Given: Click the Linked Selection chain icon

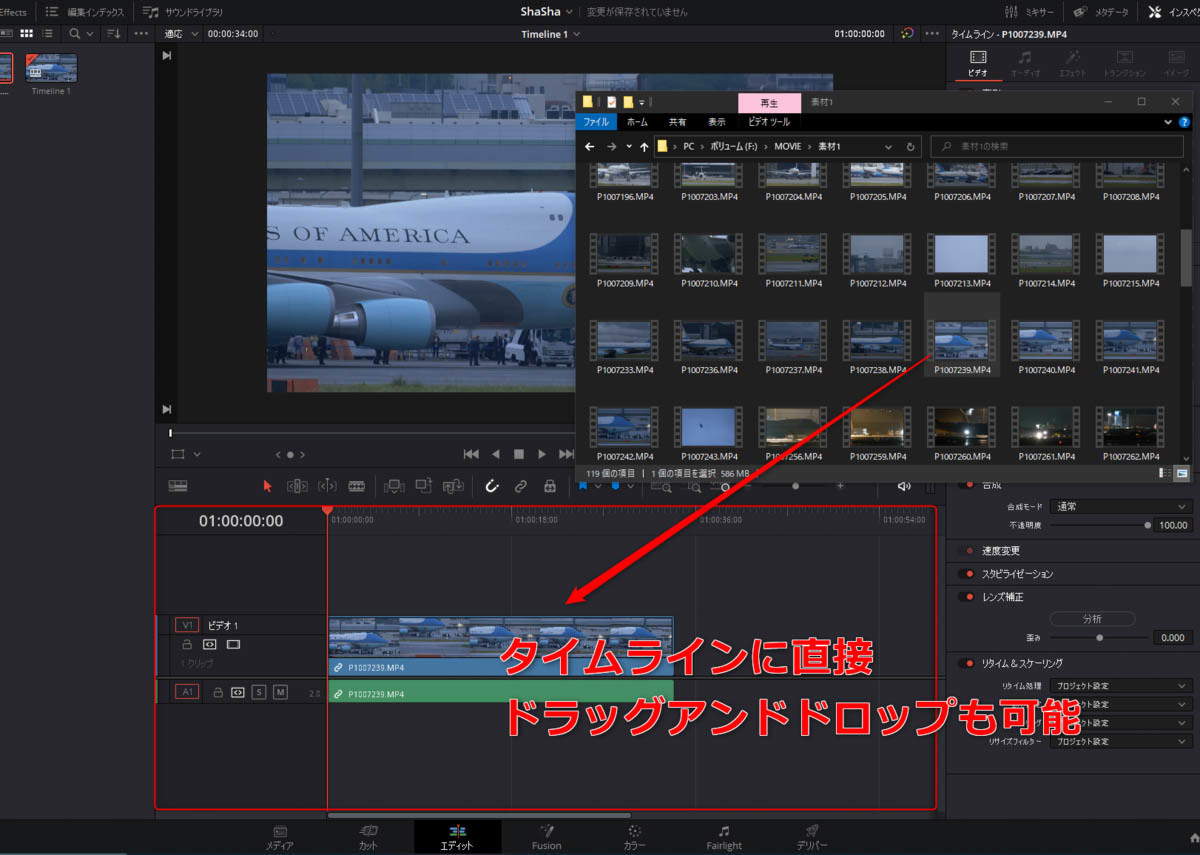Looking at the screenshot, I should point(520,486).
